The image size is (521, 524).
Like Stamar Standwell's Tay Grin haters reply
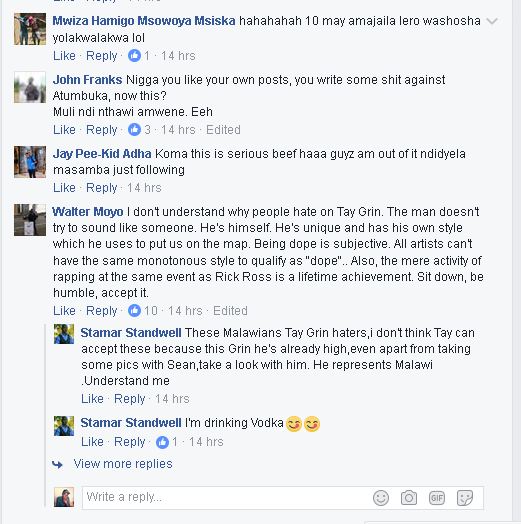92,399
